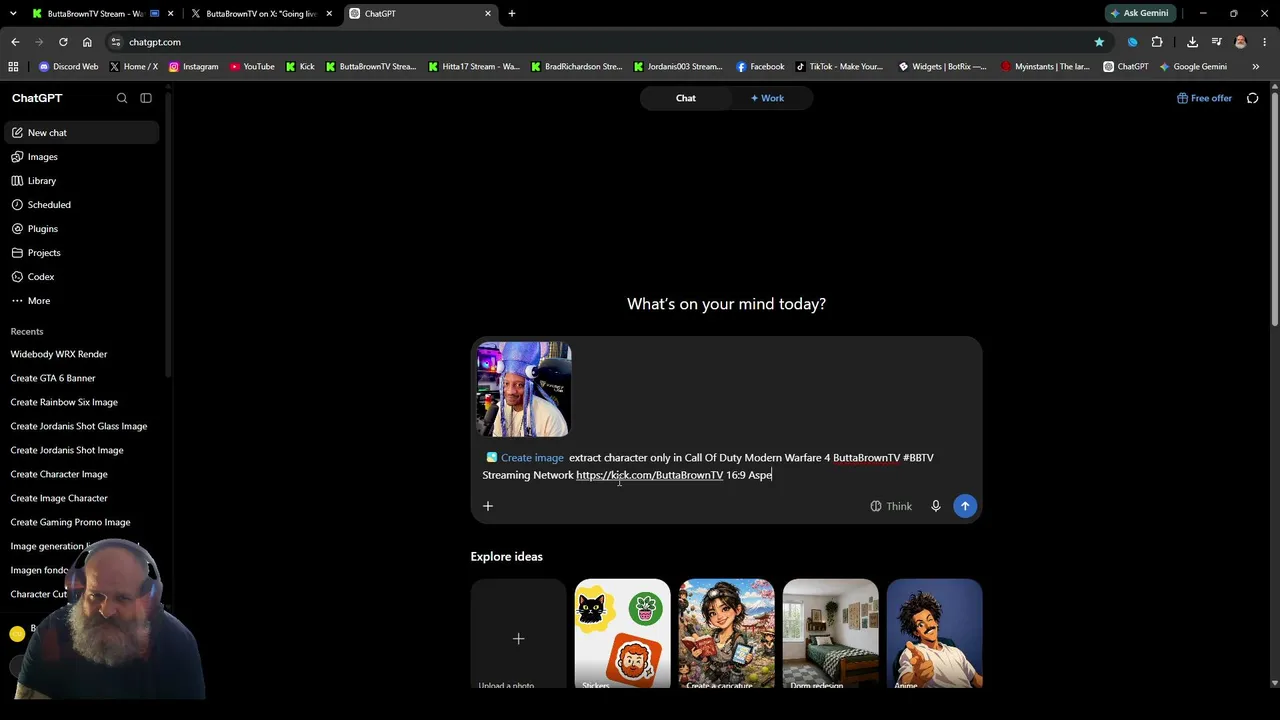
Task: Switch to the Work mode tab
Action: point(767,98)
